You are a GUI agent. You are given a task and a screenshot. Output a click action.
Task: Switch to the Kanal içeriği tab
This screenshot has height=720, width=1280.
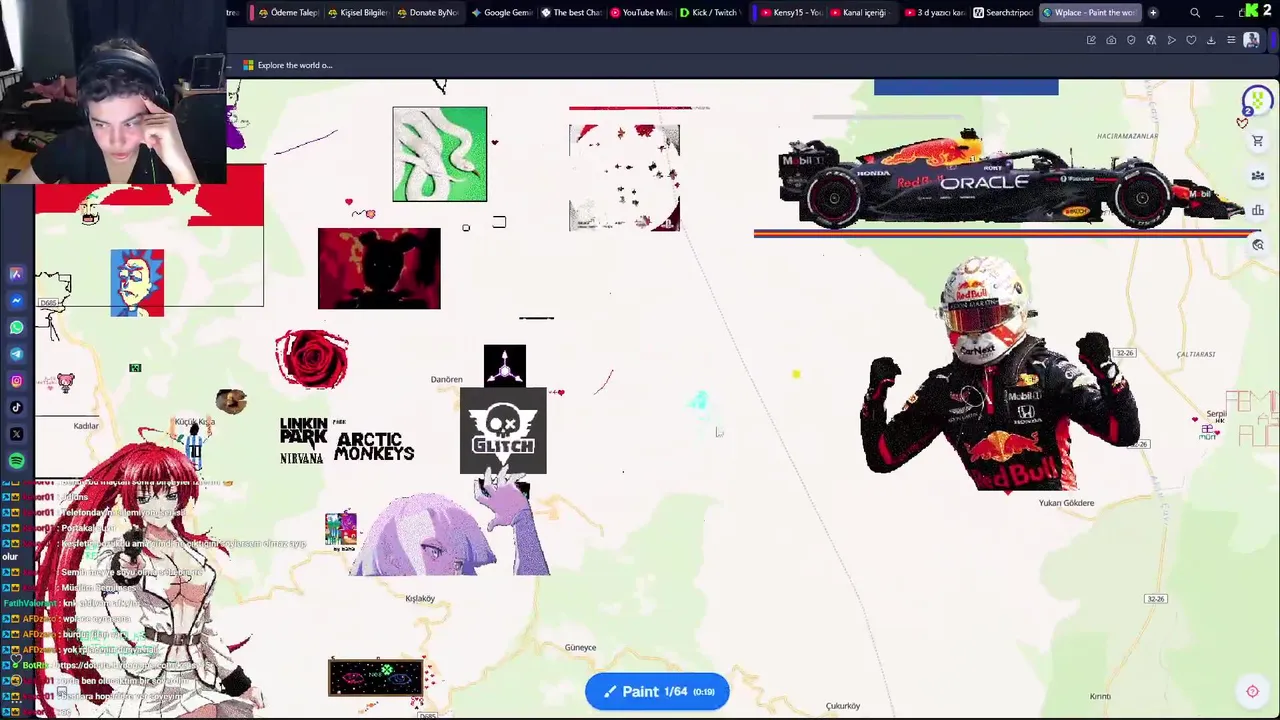(862, 13)
